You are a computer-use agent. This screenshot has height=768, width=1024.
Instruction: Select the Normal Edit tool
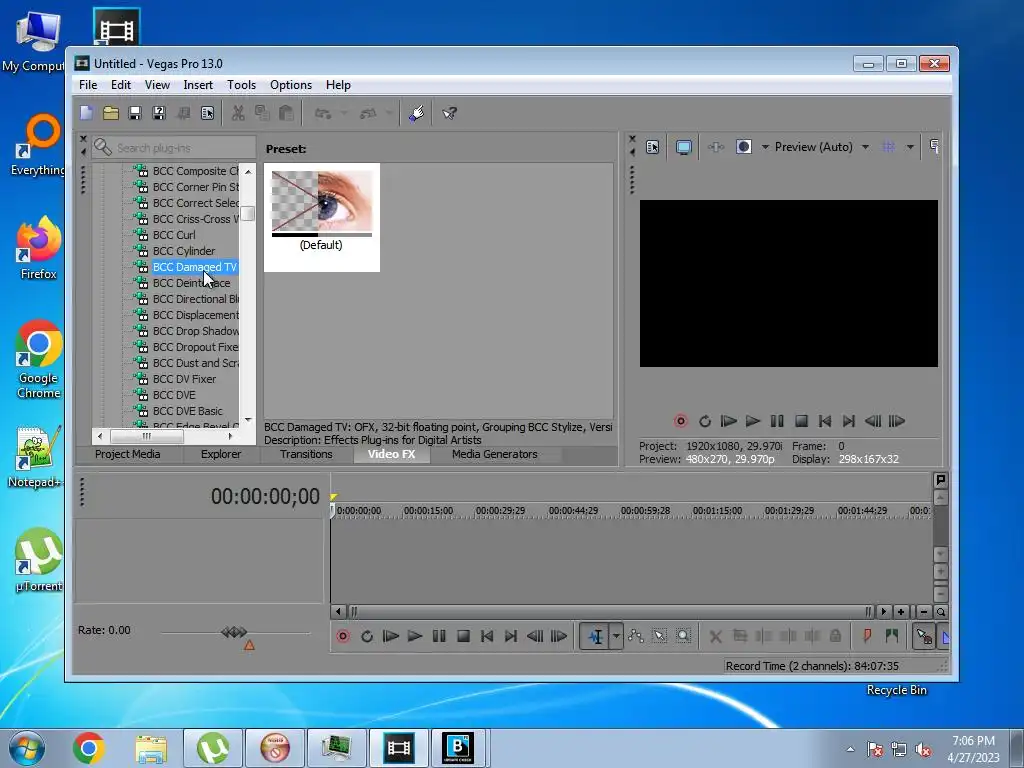point(595,636)
